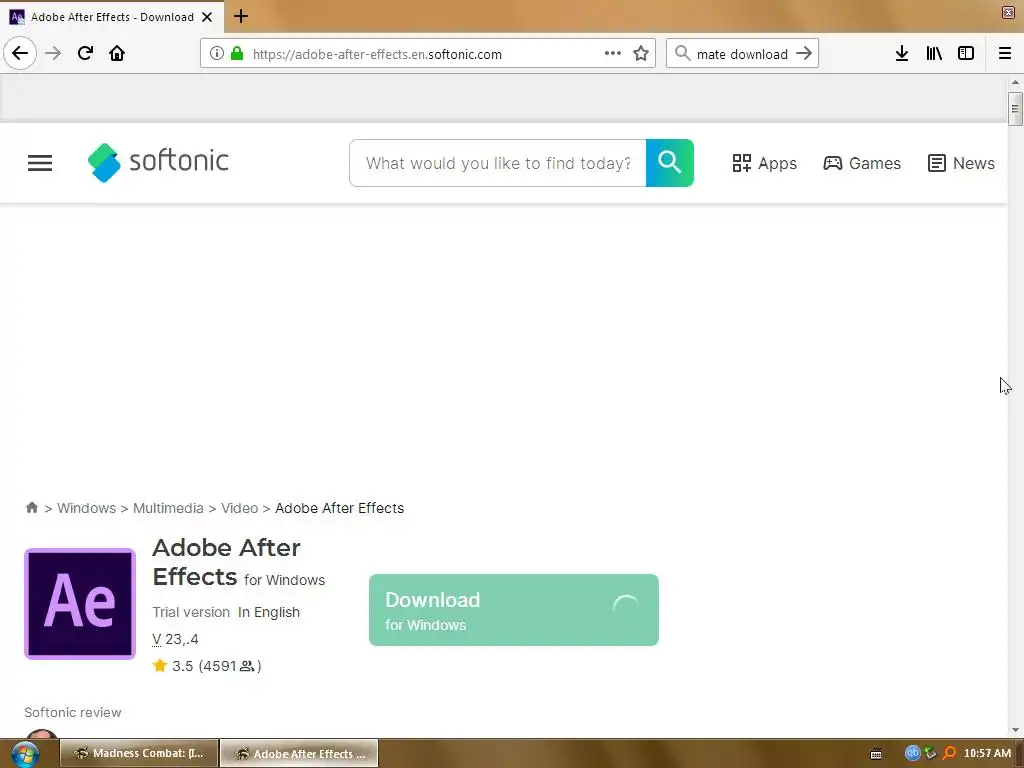Click the Download for Windows button

513,610
